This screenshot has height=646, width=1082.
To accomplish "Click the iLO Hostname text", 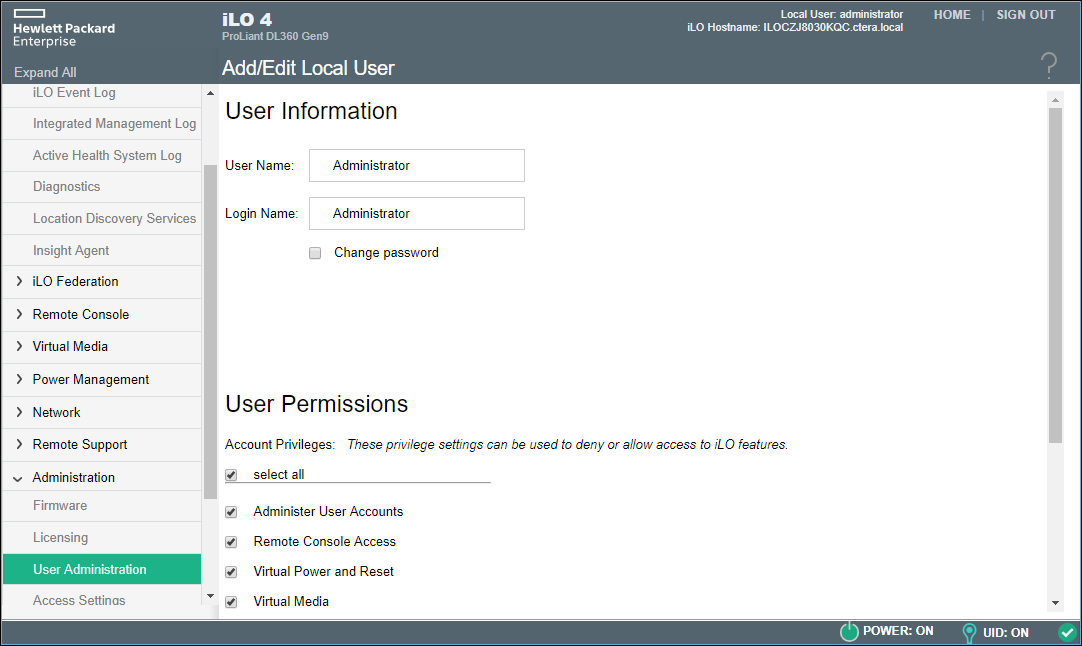I will click(794, 28).
